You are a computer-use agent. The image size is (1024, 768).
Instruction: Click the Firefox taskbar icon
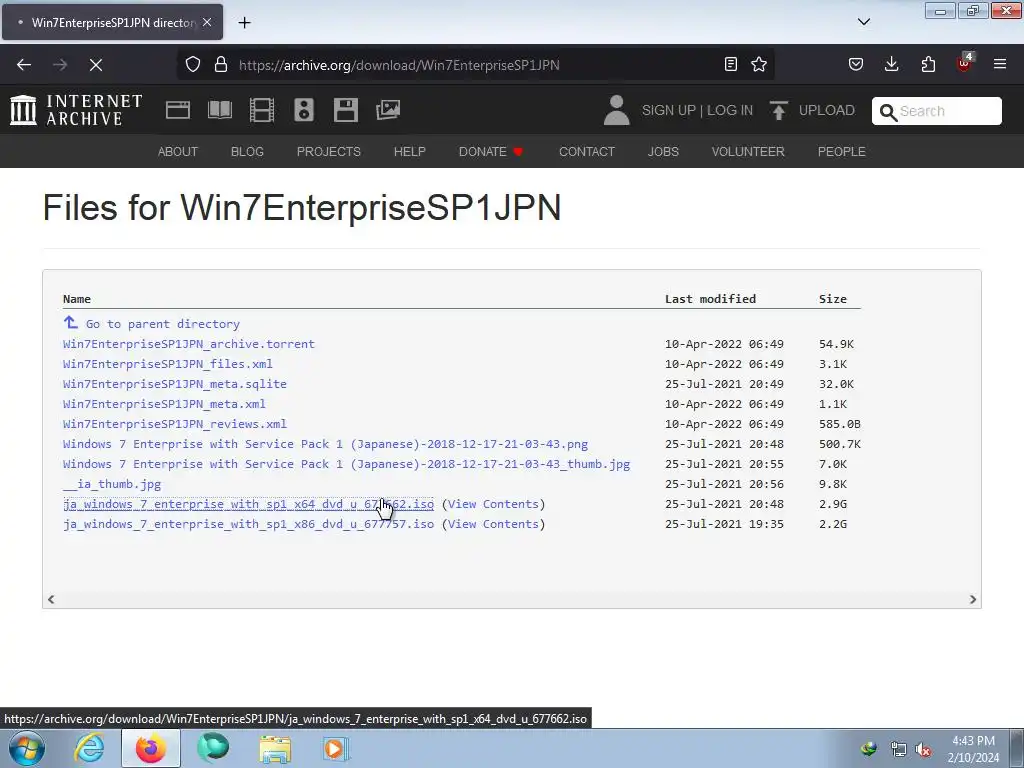151,748
